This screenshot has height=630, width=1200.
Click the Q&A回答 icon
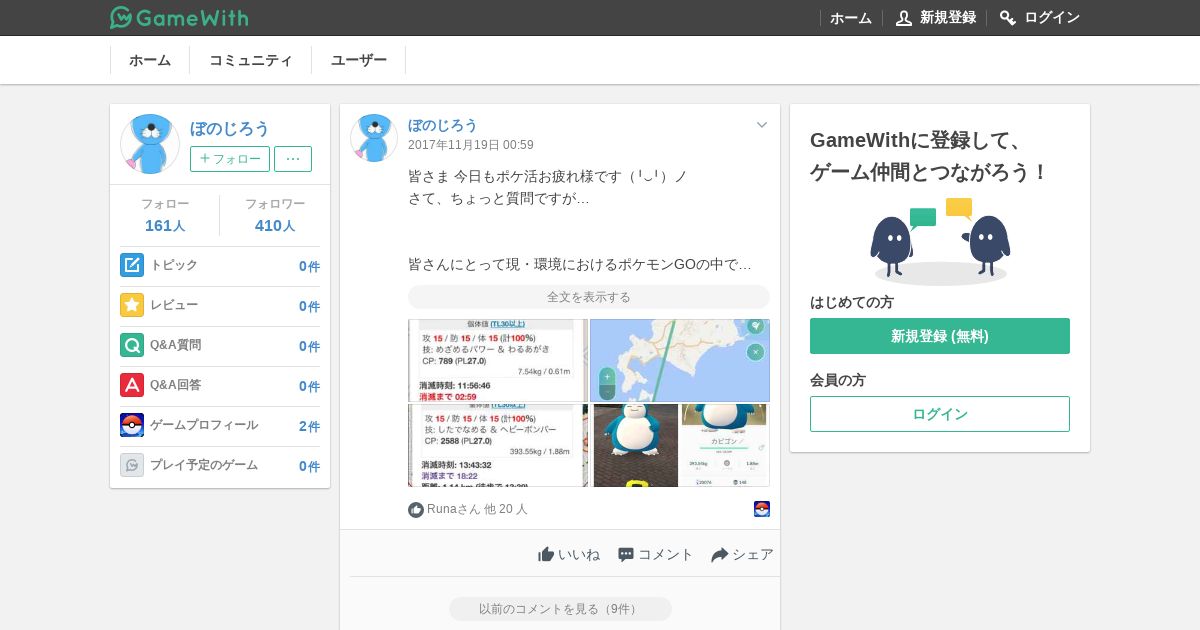(x=132, y=385)
